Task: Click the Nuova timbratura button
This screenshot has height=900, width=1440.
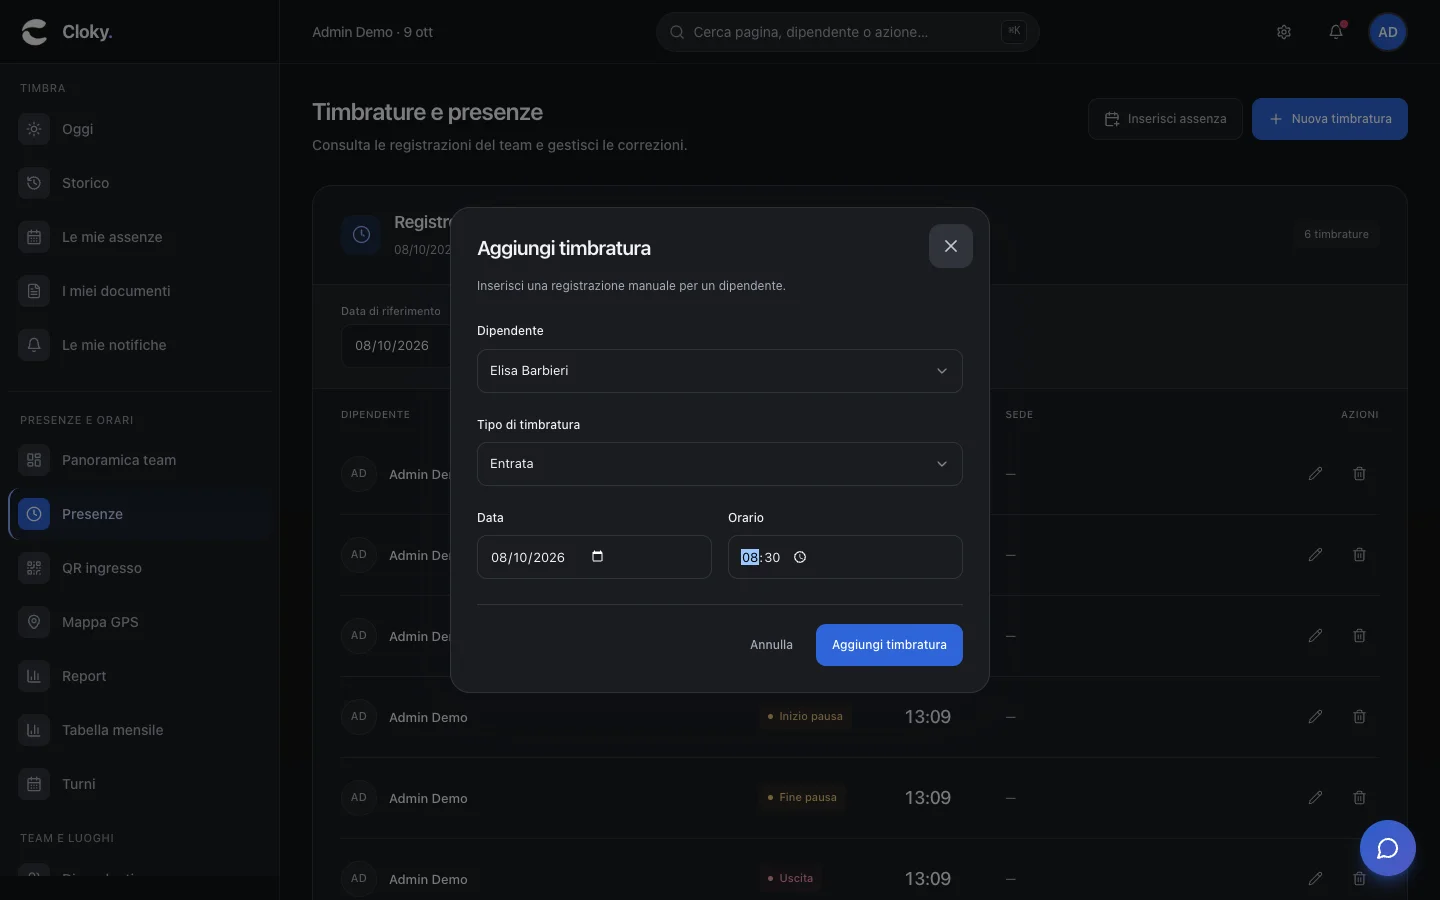Action: tap(1330, 119)
